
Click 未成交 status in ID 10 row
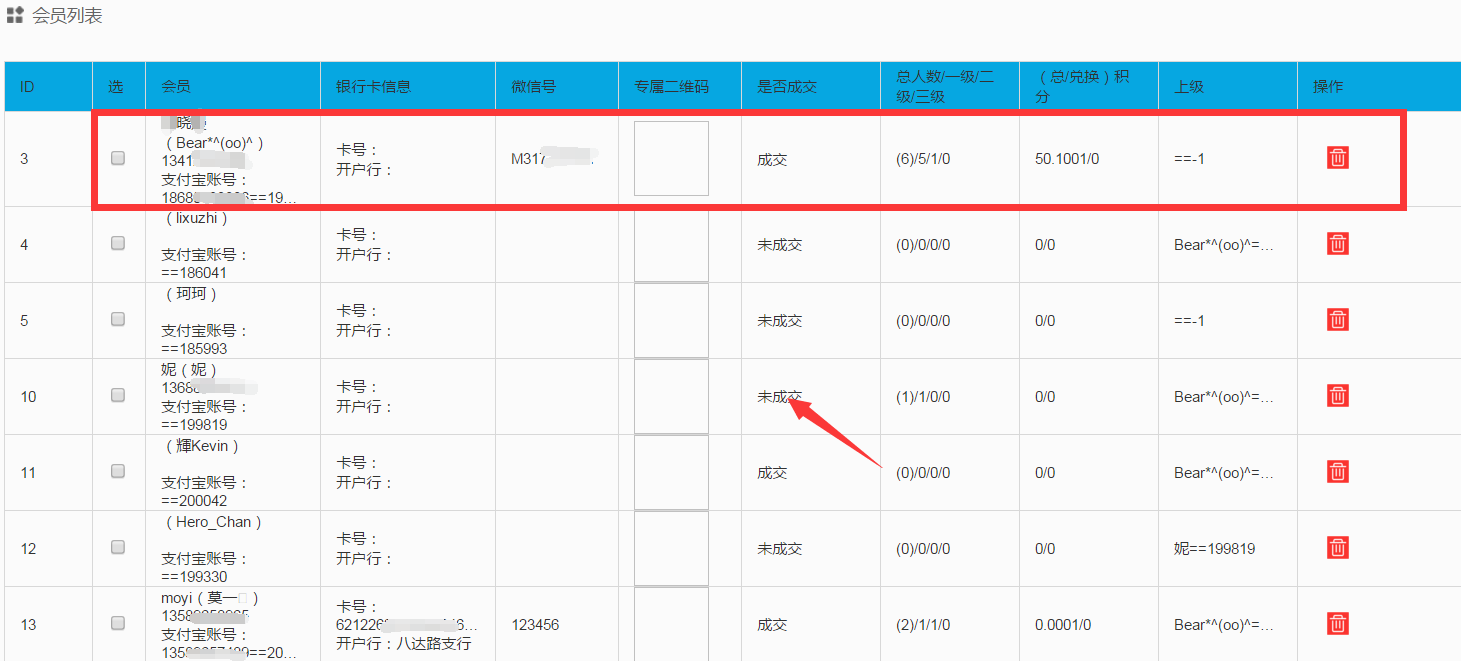(779, 397)
